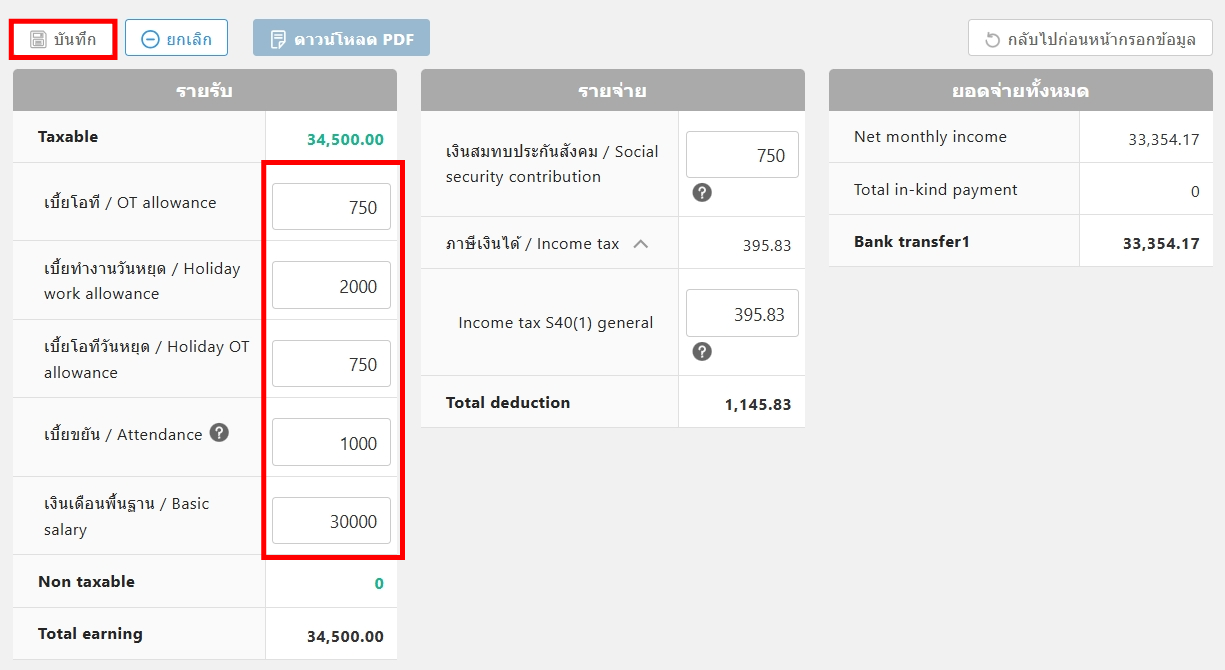Click help icon under Social security contribution field
Screen dimensions: 1225x670
tap(702, 192)
